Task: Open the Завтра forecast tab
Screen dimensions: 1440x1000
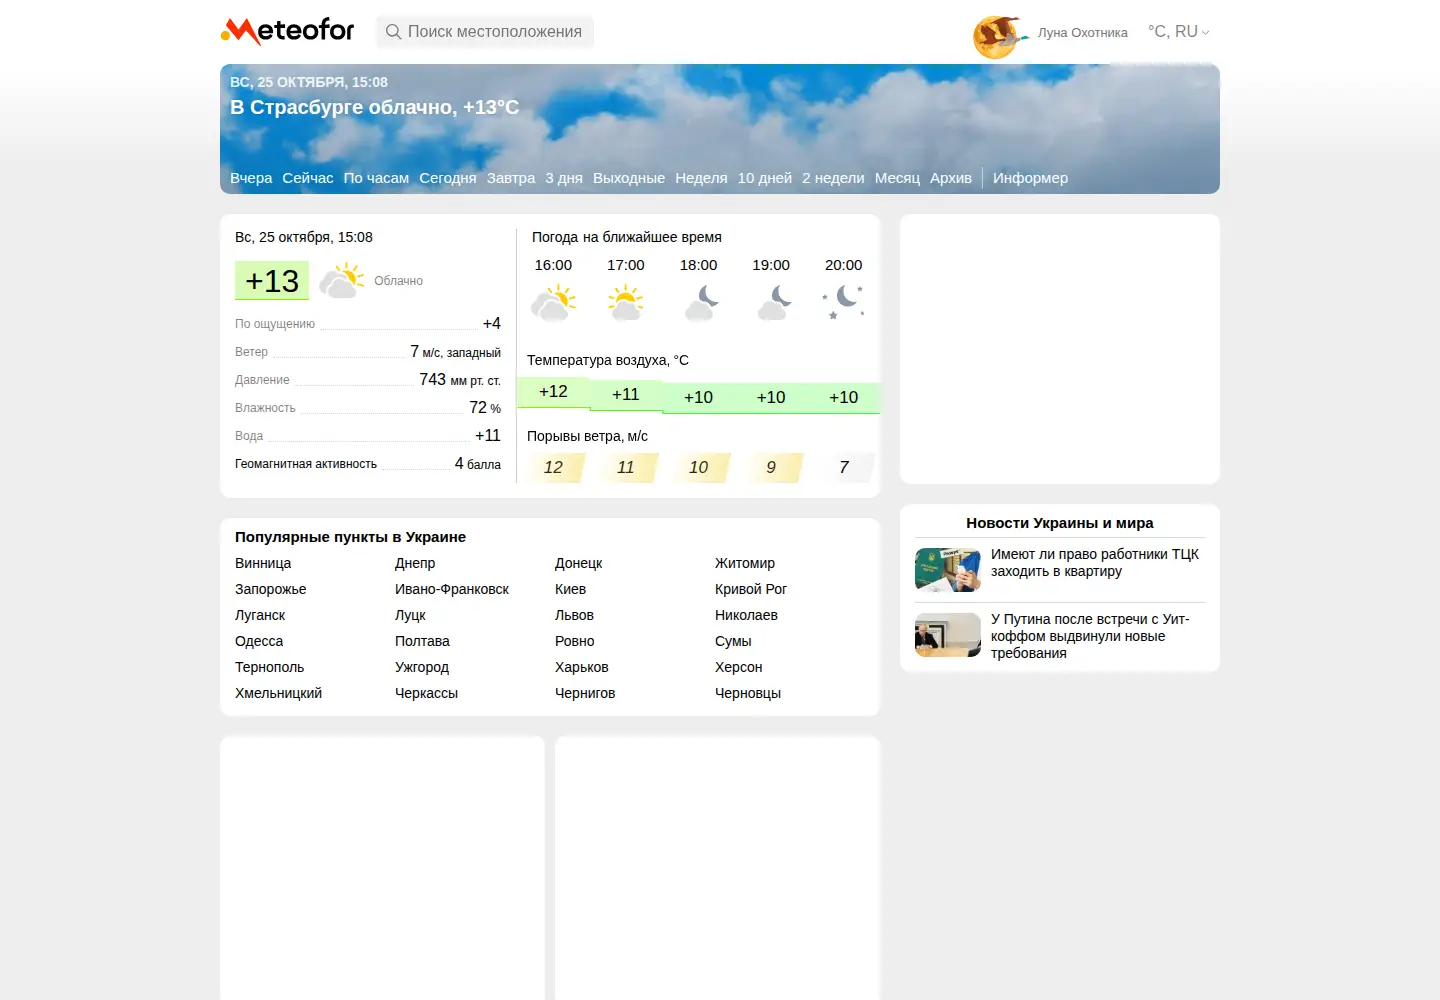Action: pyautogui.click(x=511, y=178)
